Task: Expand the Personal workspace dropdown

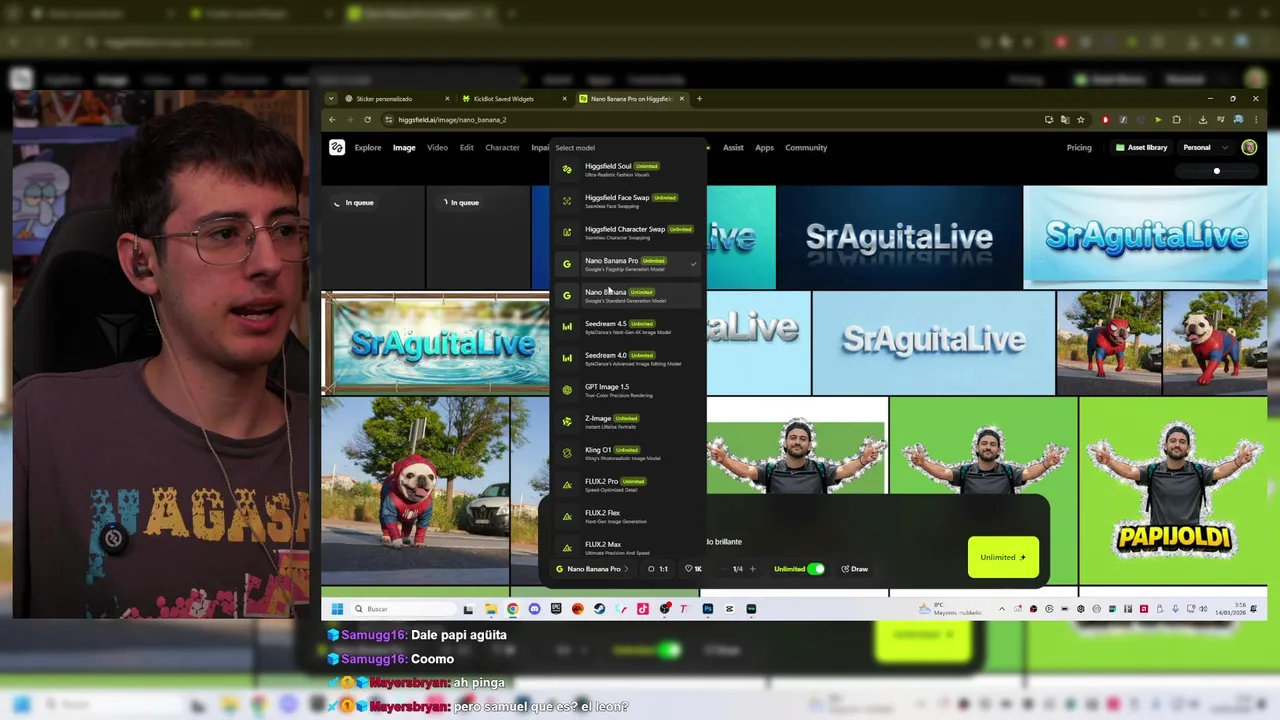Action: pyautogui.click(x=1204, y=147)
